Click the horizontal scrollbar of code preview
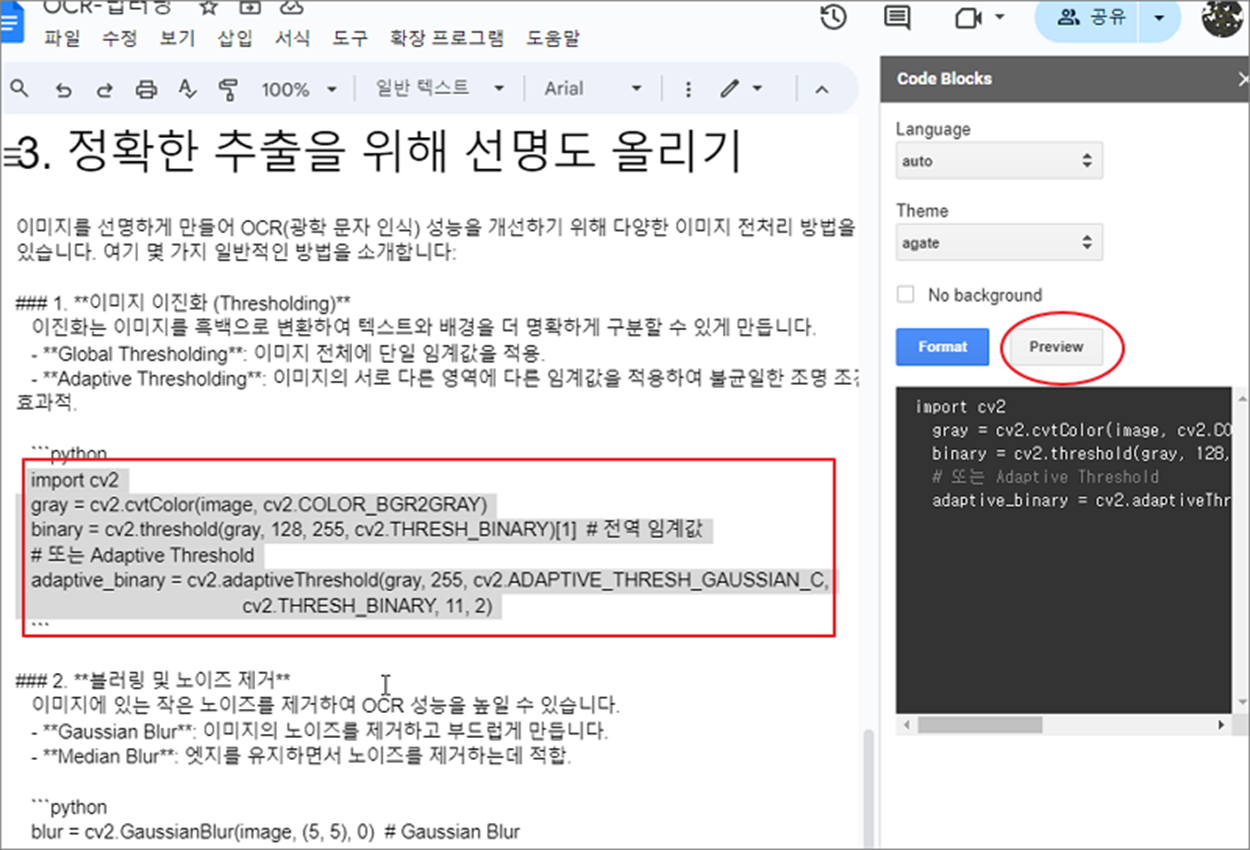 (980, 724)
